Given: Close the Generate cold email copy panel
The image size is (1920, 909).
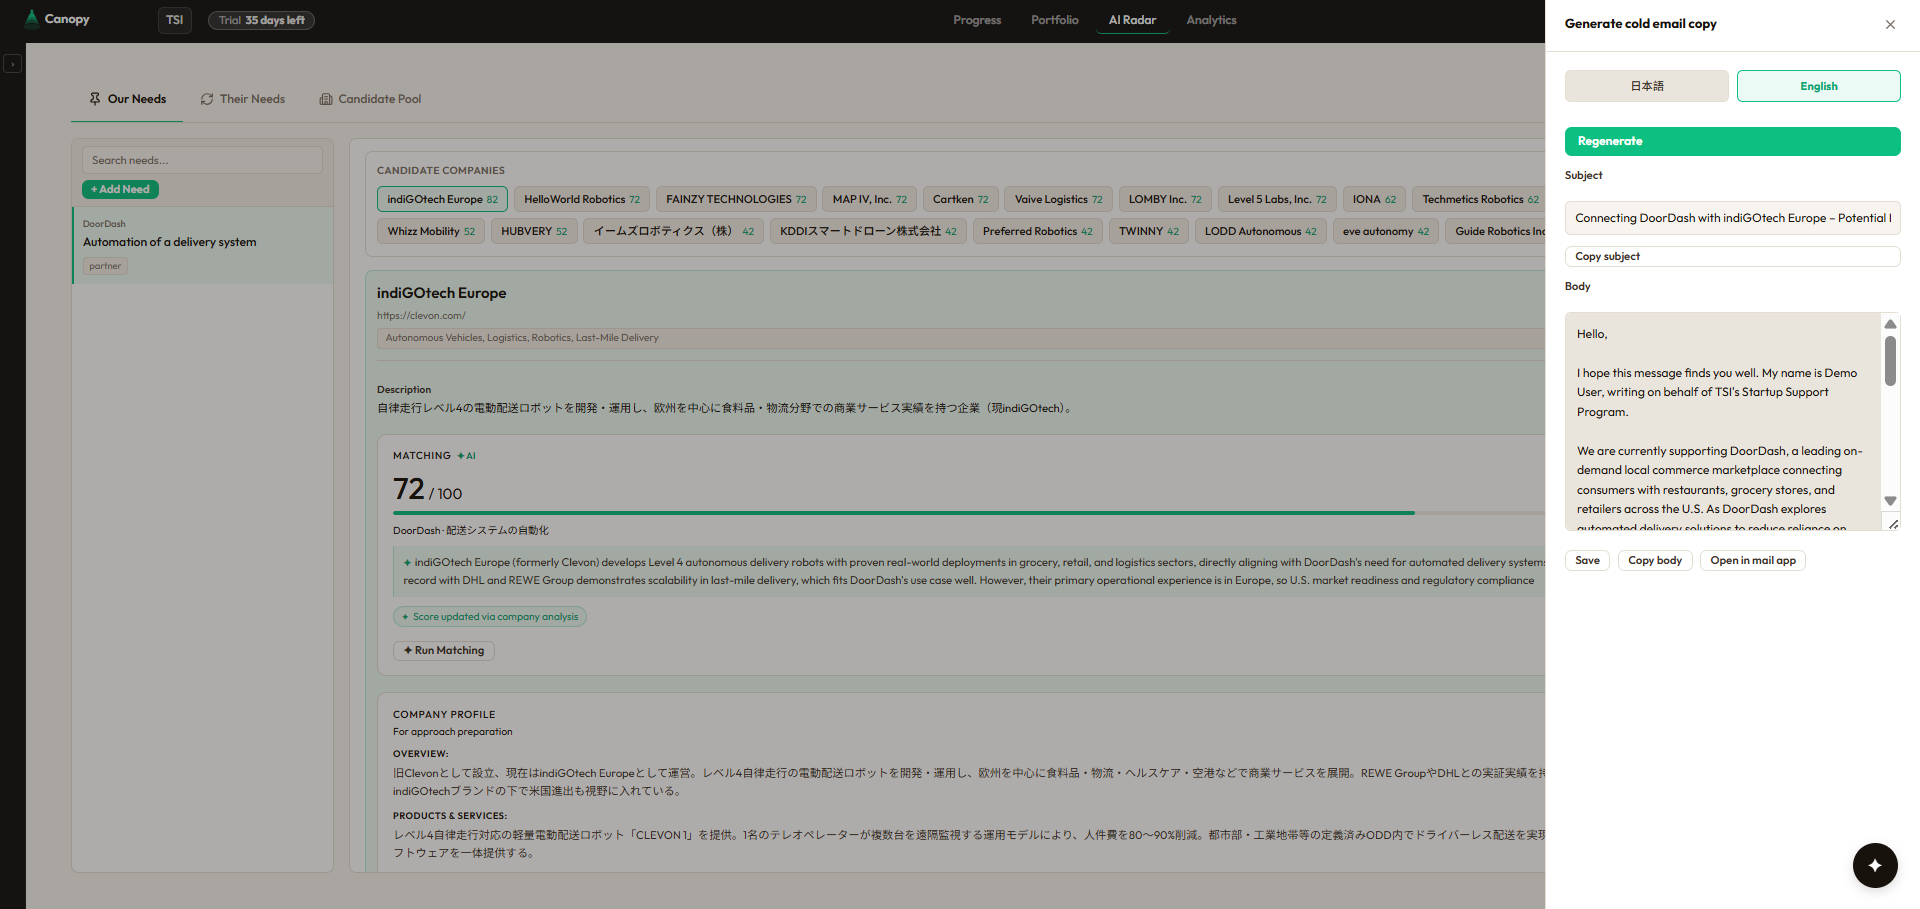Looking at the screenshot, I should coord(1890,24).
